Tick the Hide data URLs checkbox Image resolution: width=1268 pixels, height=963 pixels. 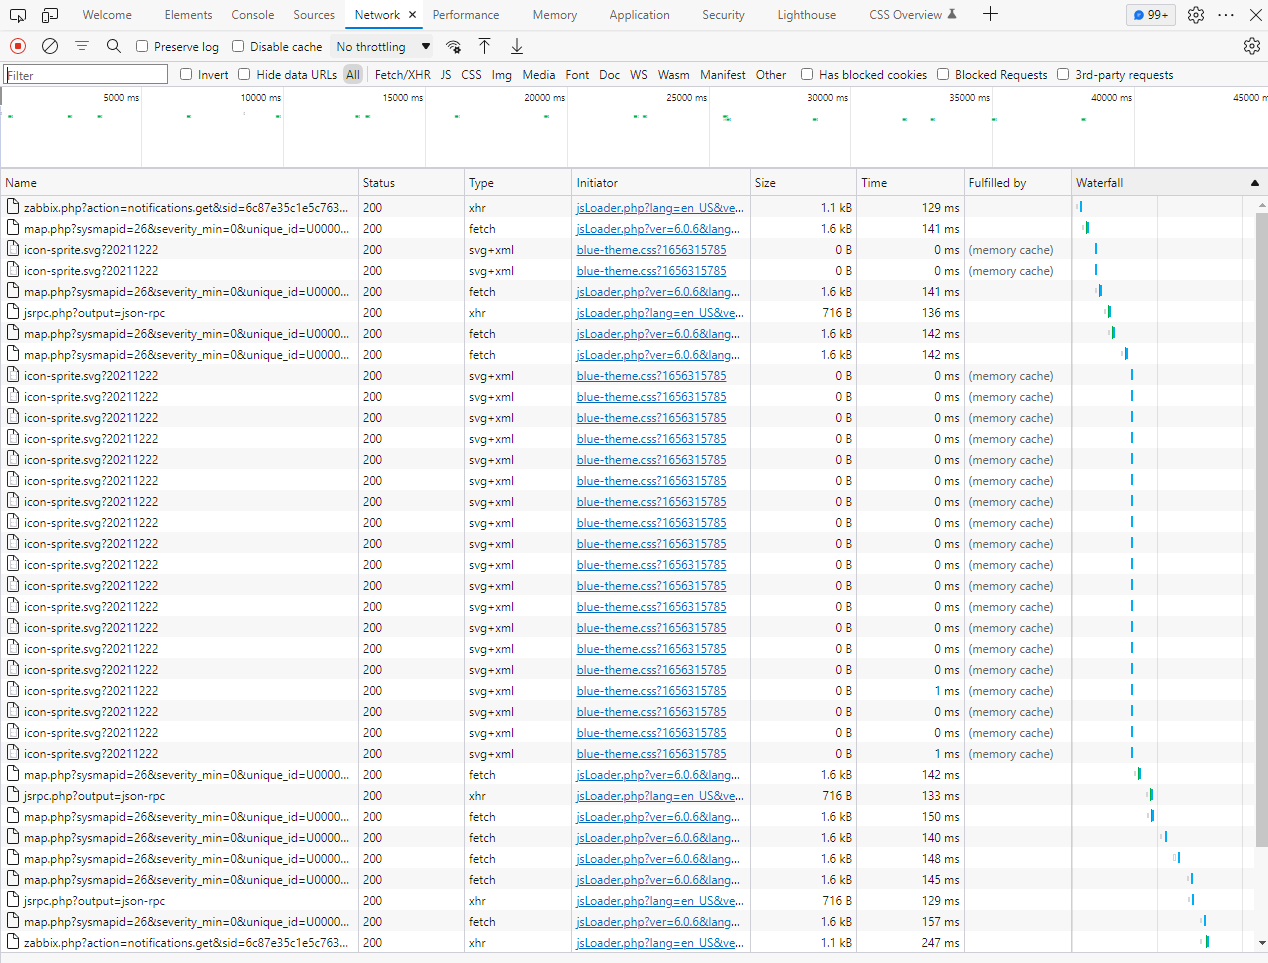coord(244,74)
